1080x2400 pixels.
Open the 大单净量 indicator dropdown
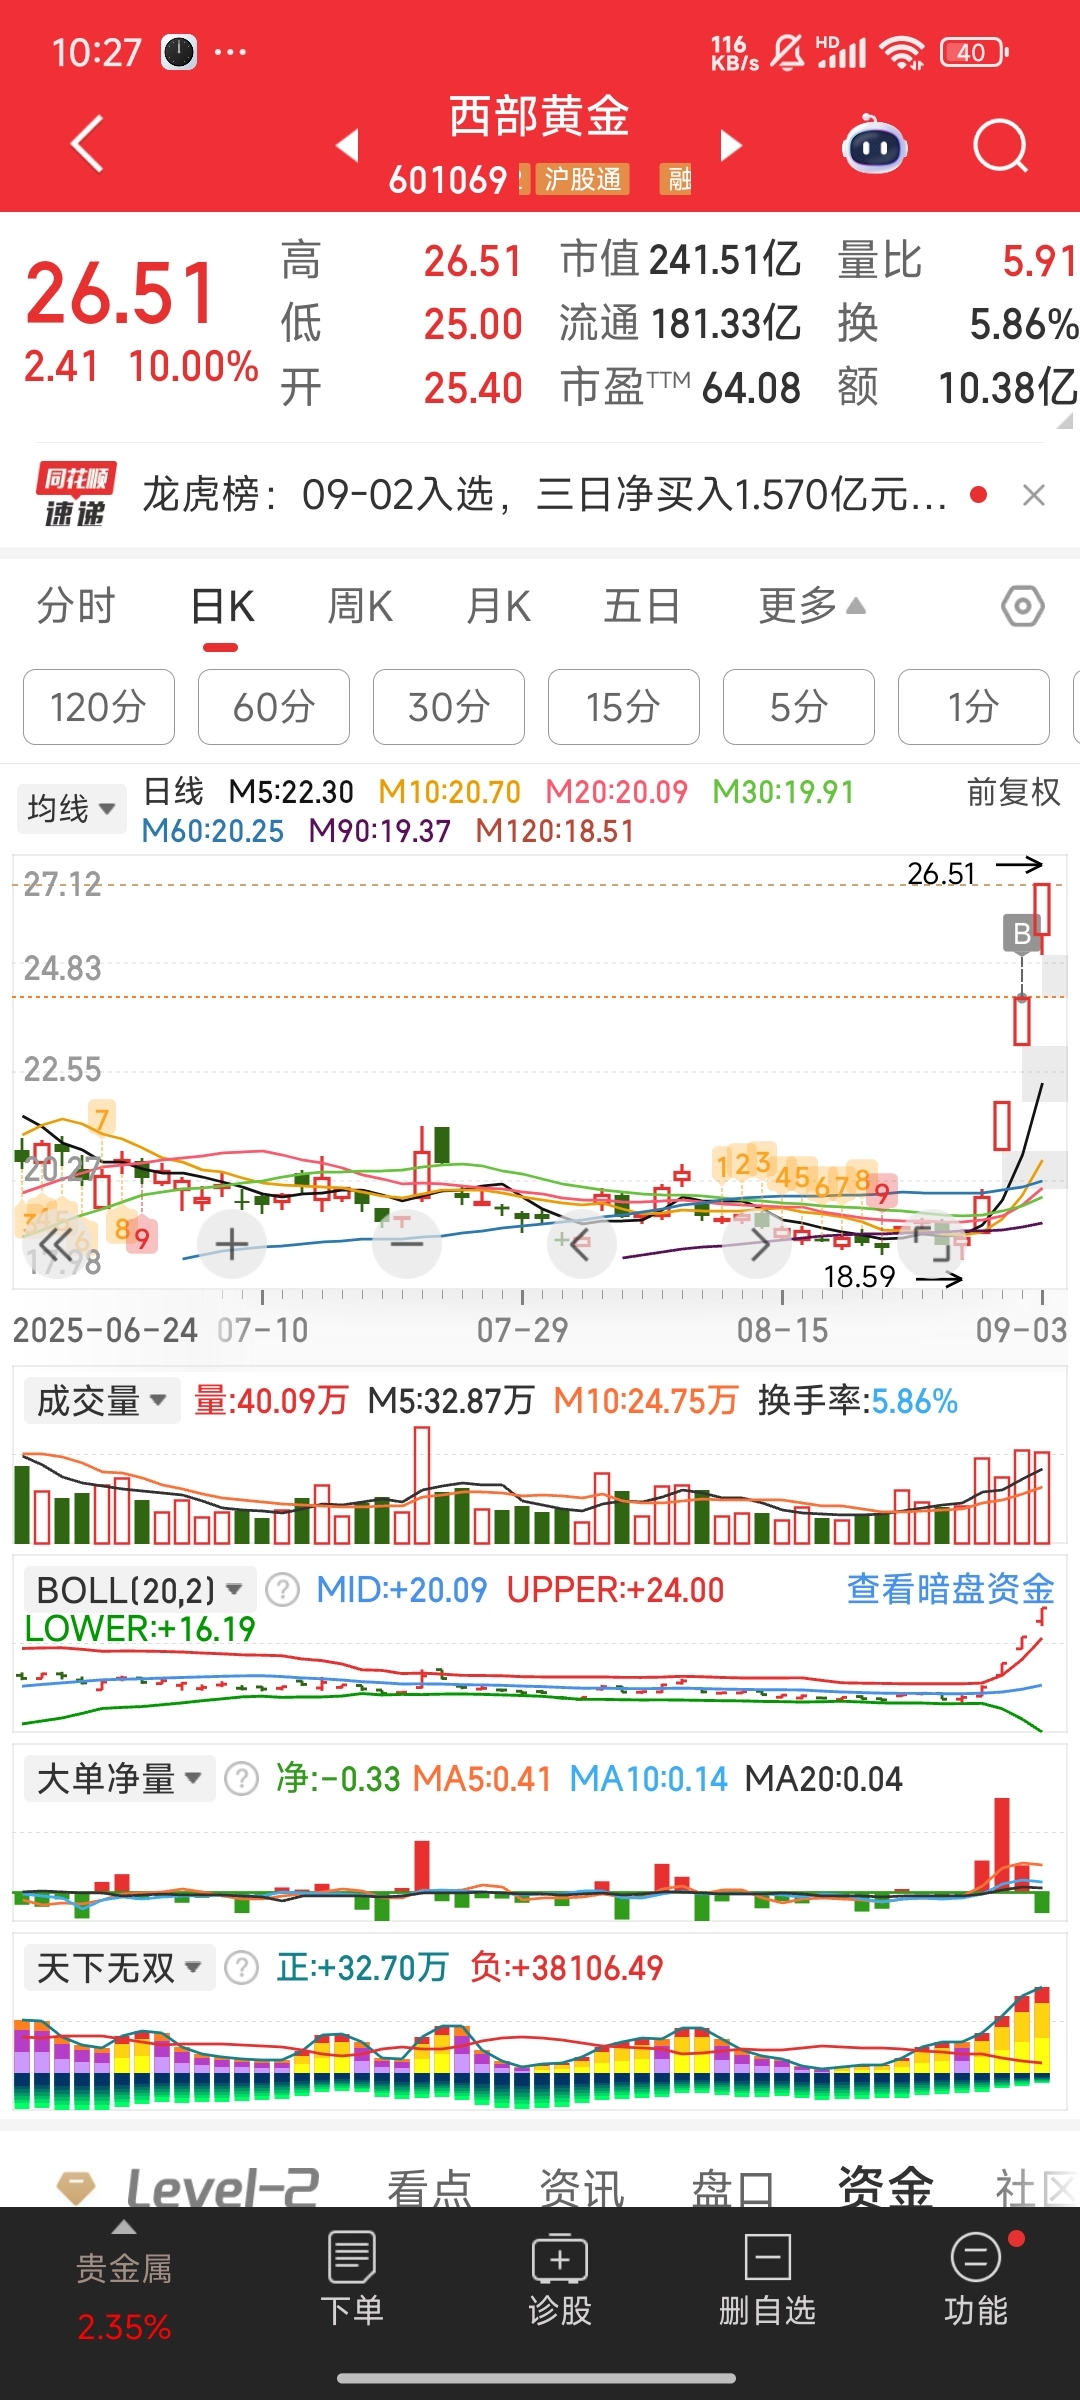pos(119,1779)
